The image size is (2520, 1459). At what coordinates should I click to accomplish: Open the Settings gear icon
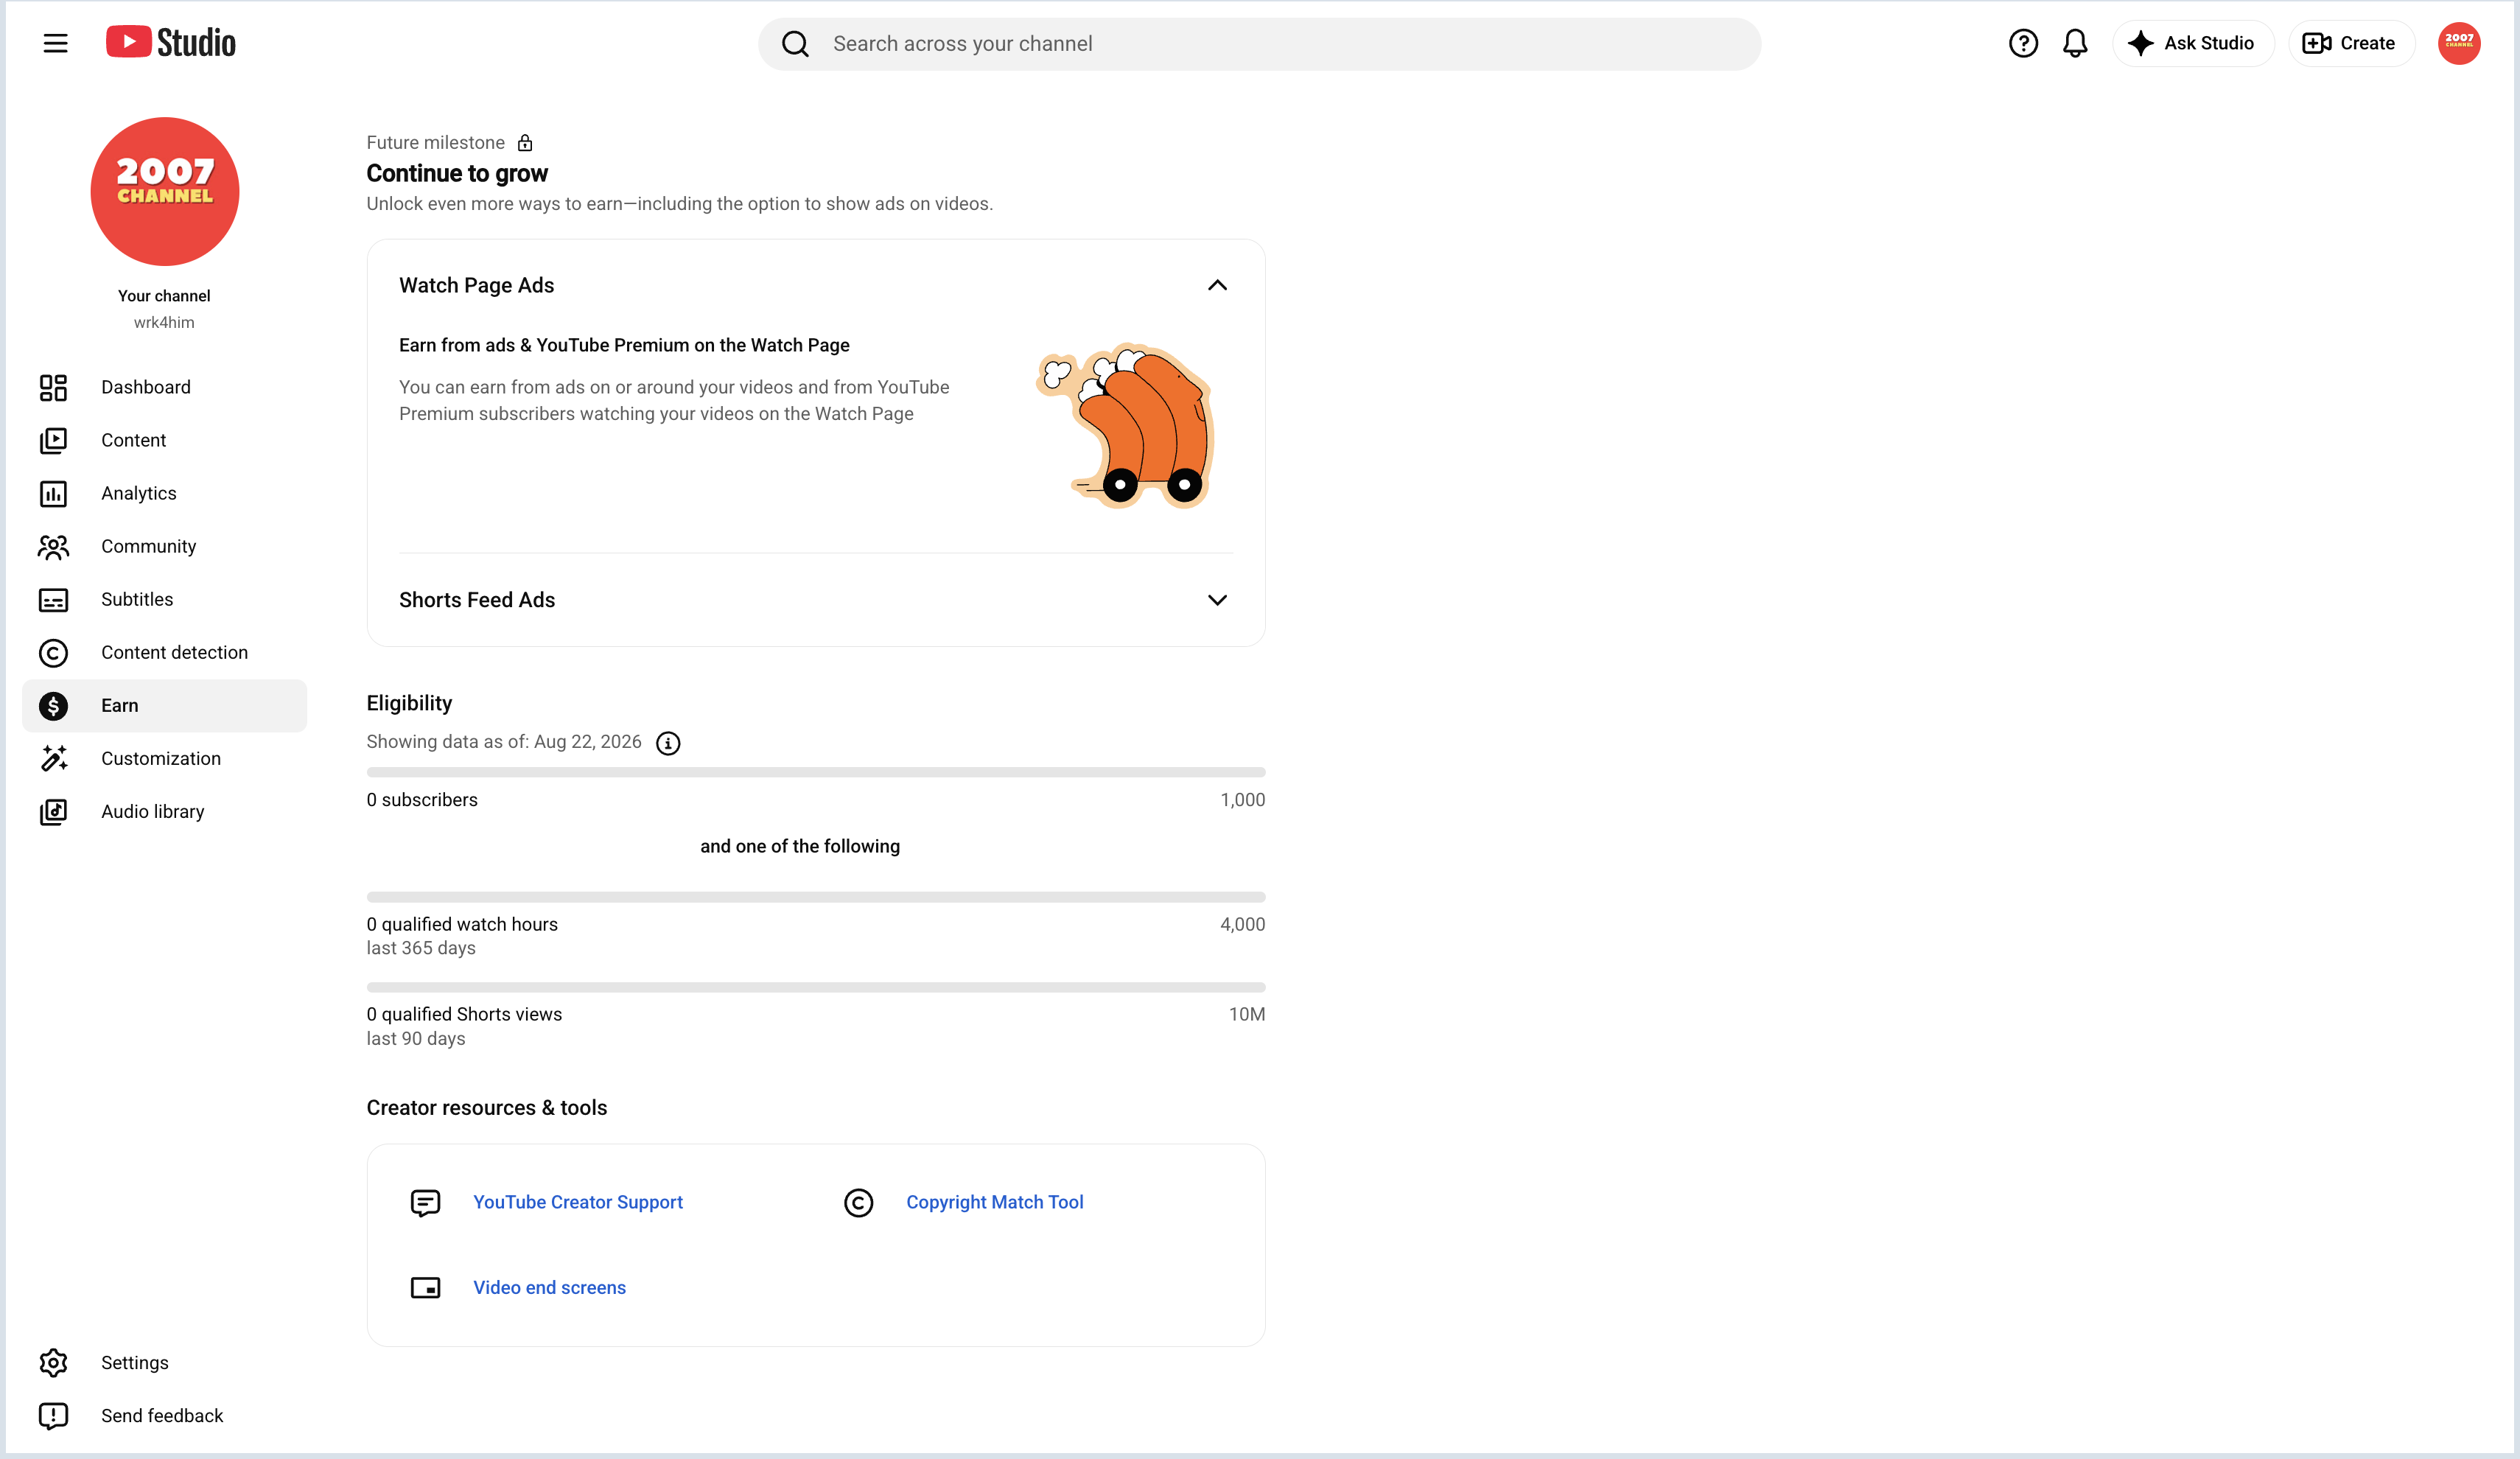[53, 1363]
